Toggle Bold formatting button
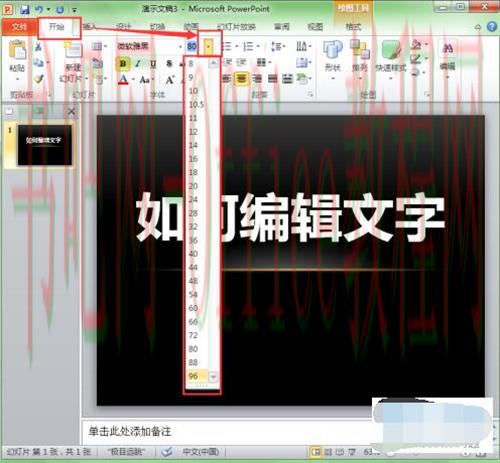The image size is (500, 463). pos(123,63)
